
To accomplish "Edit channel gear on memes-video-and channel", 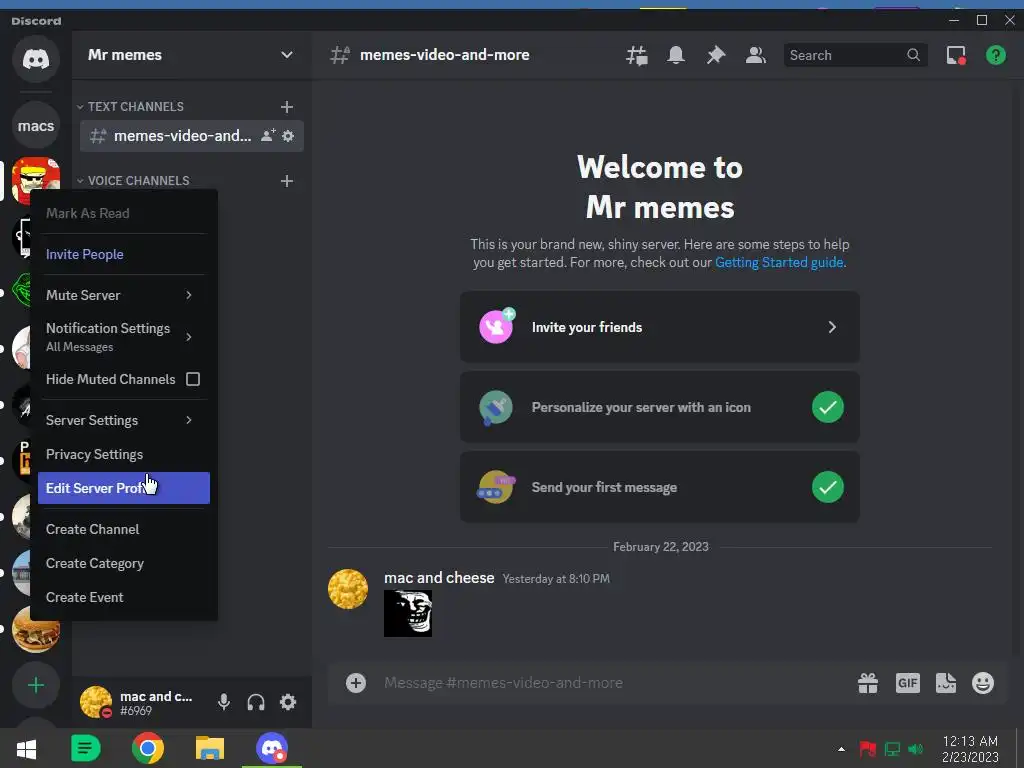I will pyautogui.click(x=288, y=136).
